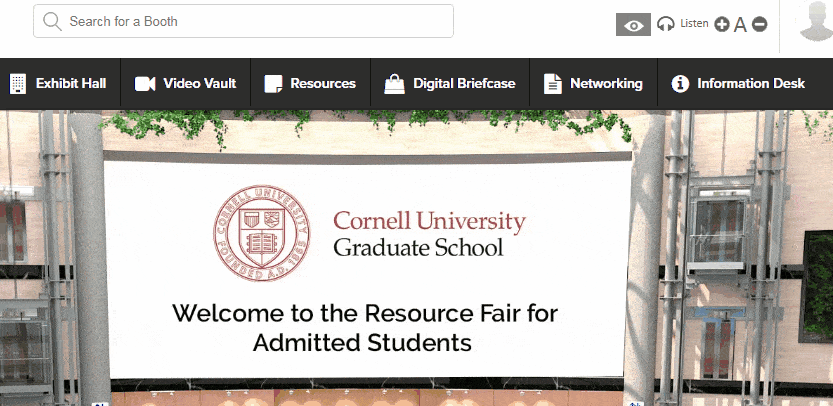
Task: Click the Video Vault camera icon
Action: pyautogui.click(x=145, y=84)
